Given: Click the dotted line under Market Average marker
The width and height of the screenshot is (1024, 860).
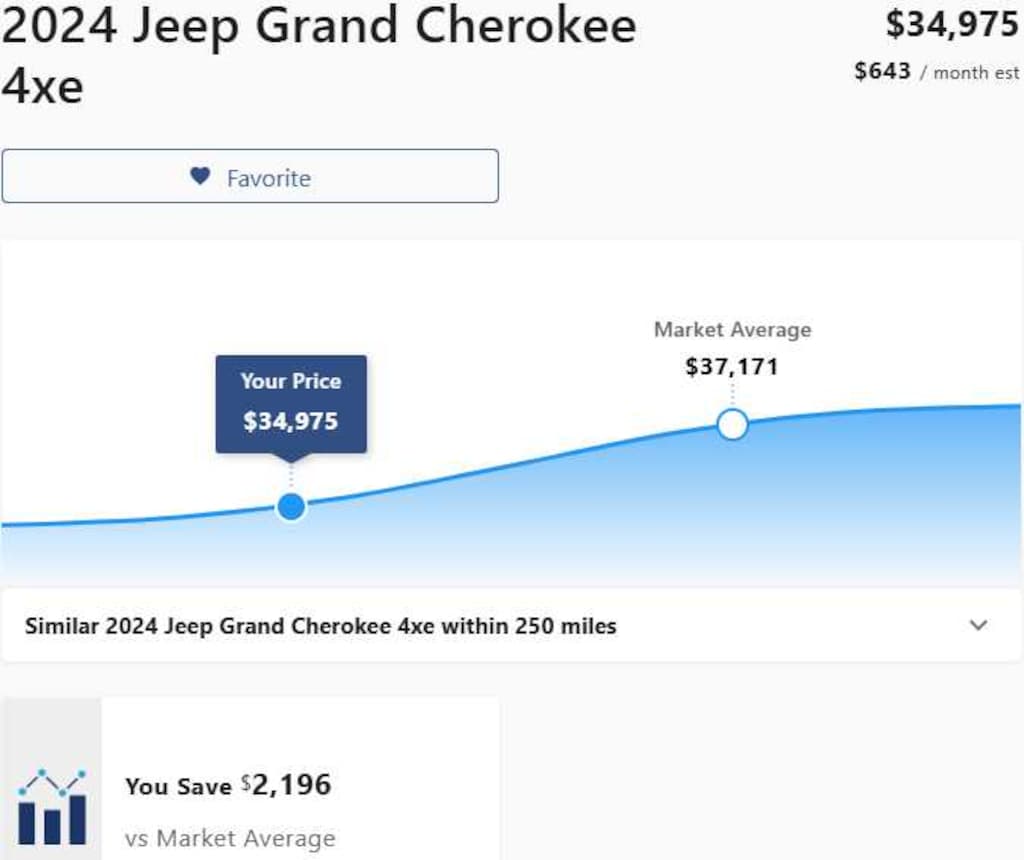Looking at the screenshot, I should click(733, 395).
